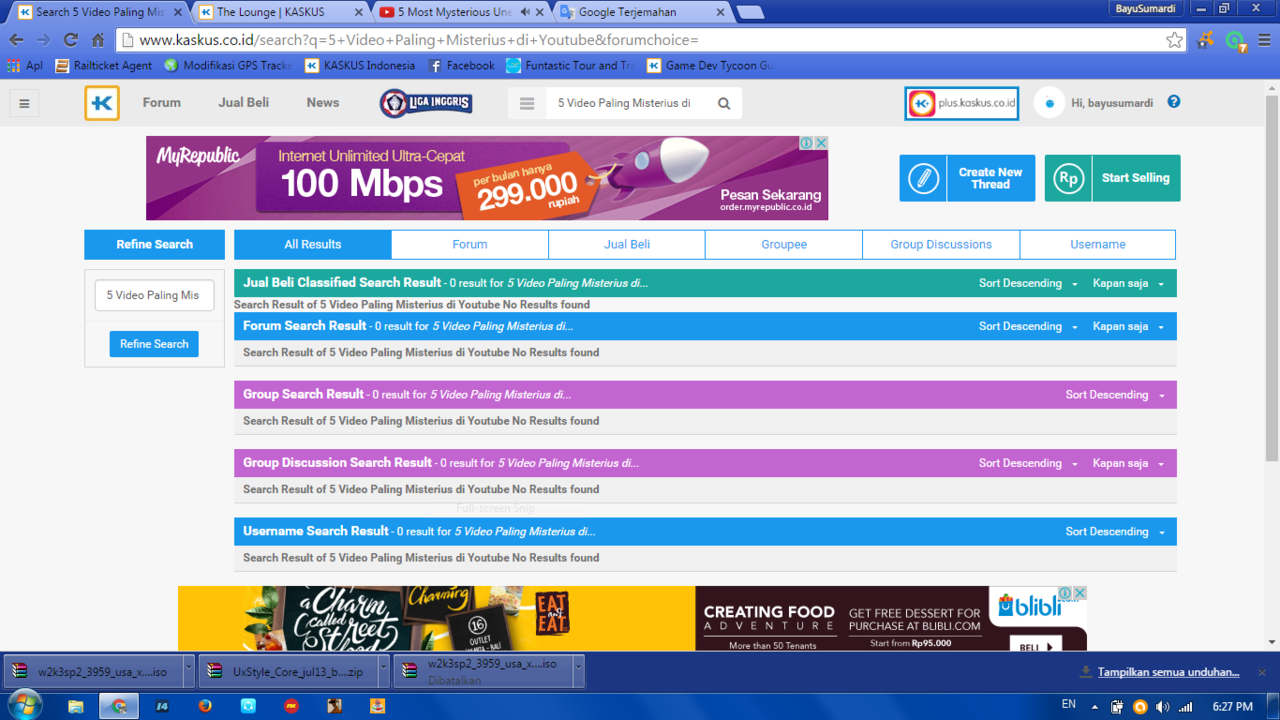The image size is (1280, 720).
Task: Click the Refine Search text input
Action: click(154, 295)
